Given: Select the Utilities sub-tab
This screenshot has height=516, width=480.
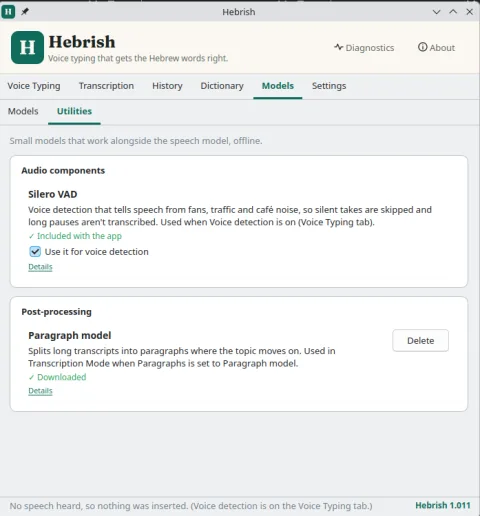Looking at the screenshot, I should pyautogui.click(x=74, y=111).
